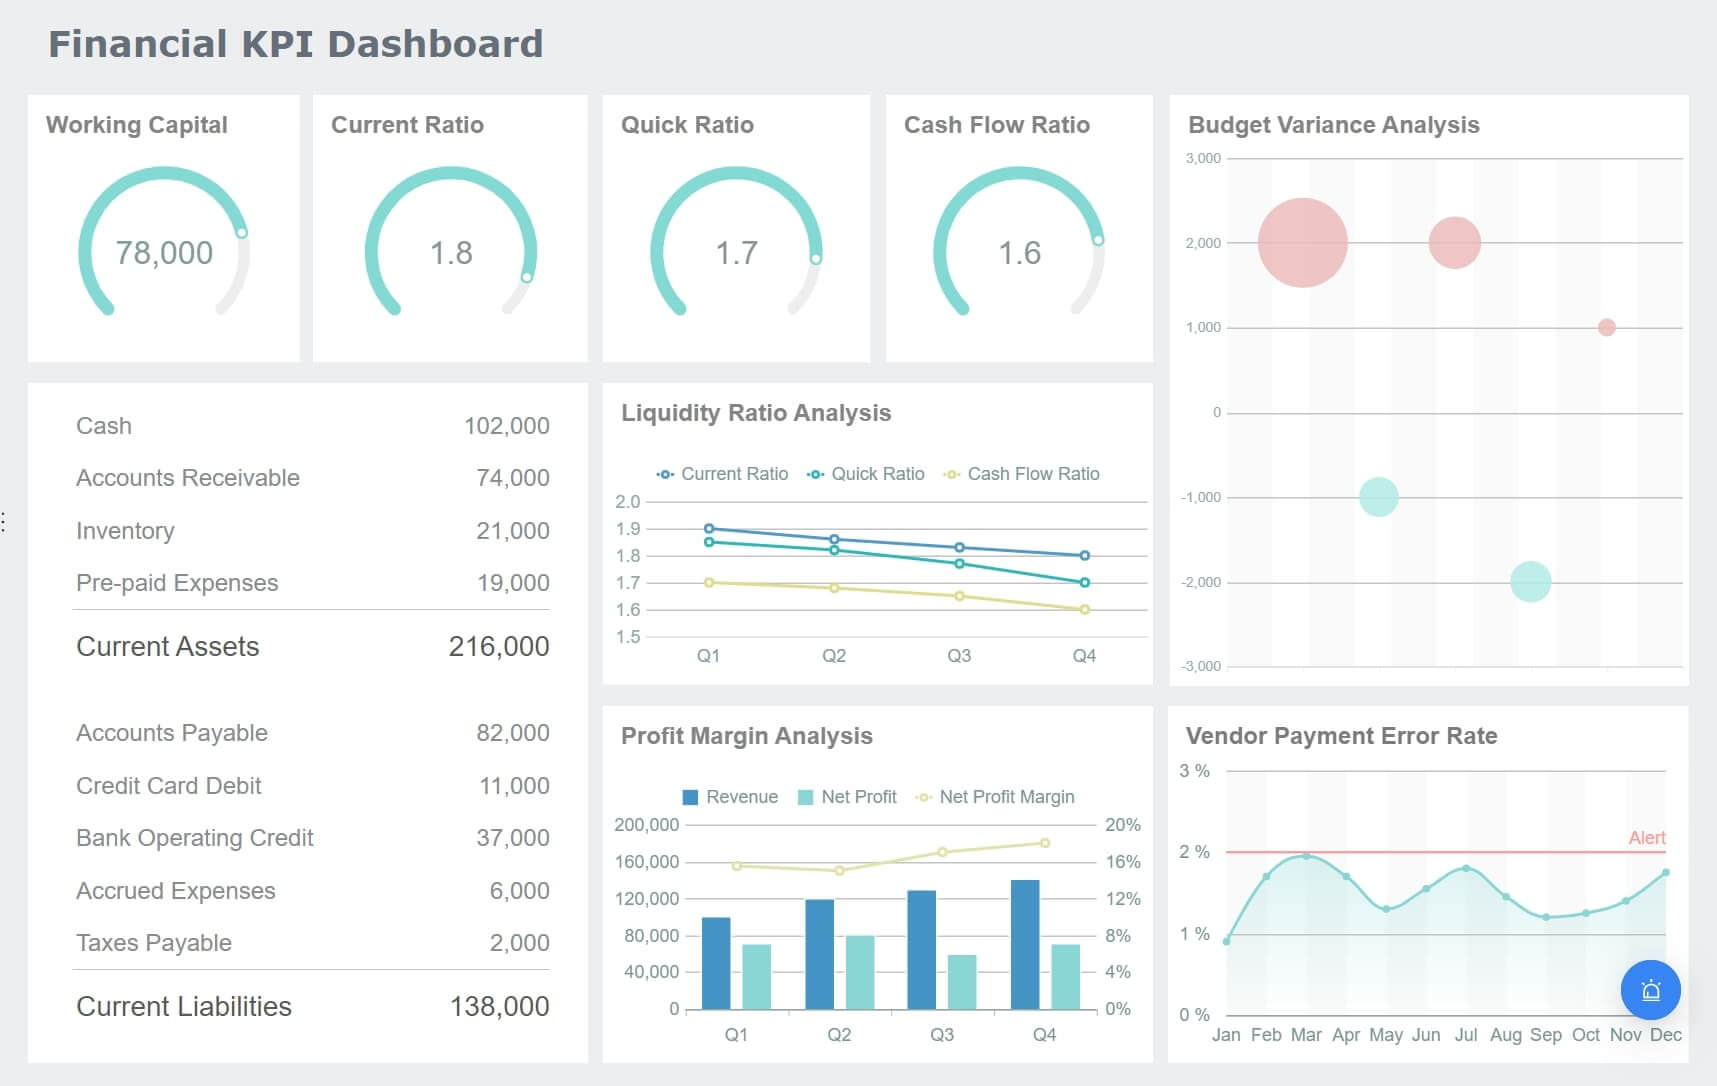Click the Bank Operating Credit row label
The height and width of the screenshot is (1086, 1717).
(x=195, y=838)
